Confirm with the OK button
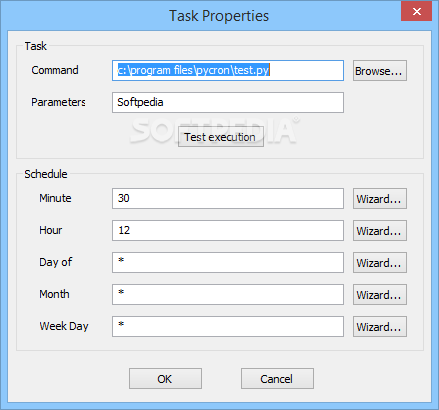Viewport: 439px width, 410px height. point(165,378)
